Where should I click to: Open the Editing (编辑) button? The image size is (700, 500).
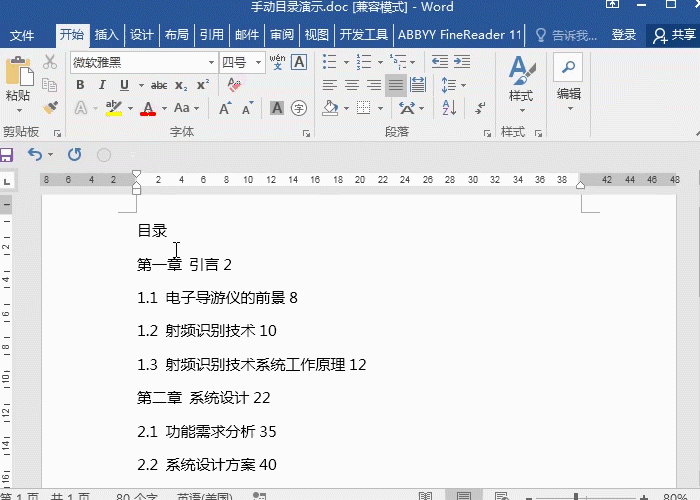click(x=568, y=83)
